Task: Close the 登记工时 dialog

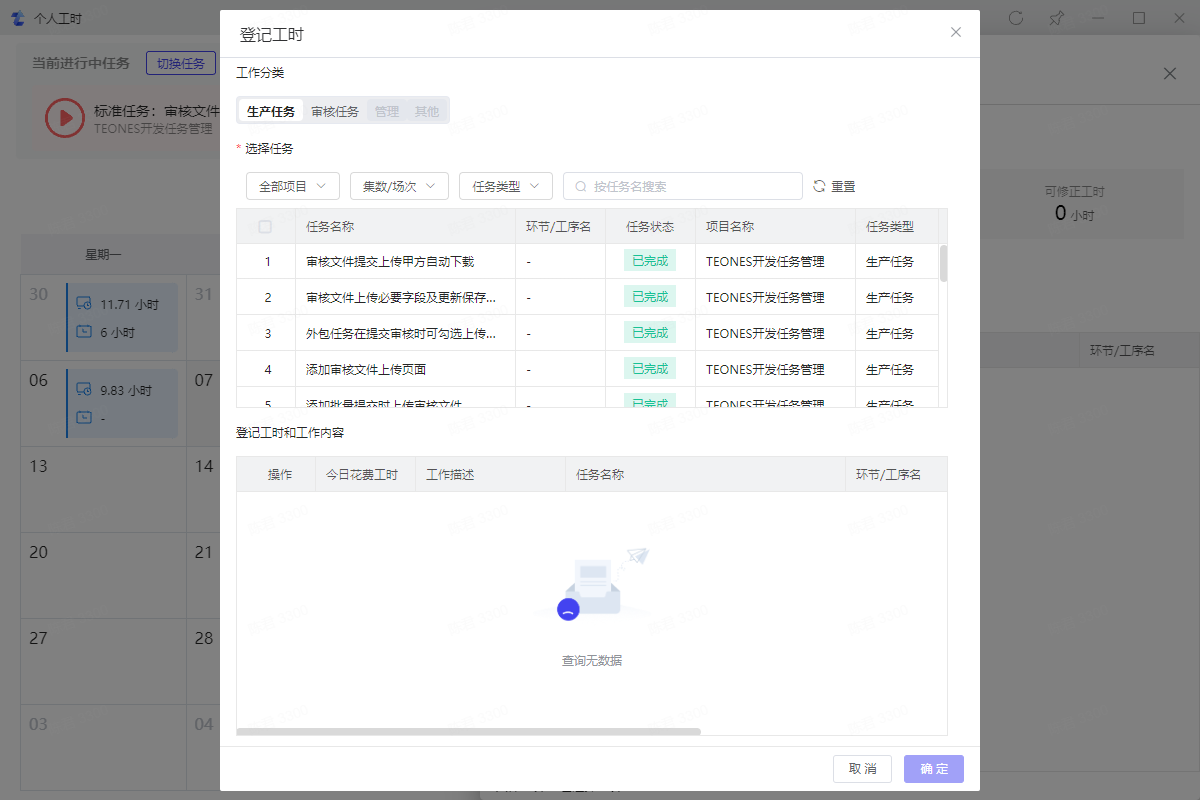Action: point(955,32)
